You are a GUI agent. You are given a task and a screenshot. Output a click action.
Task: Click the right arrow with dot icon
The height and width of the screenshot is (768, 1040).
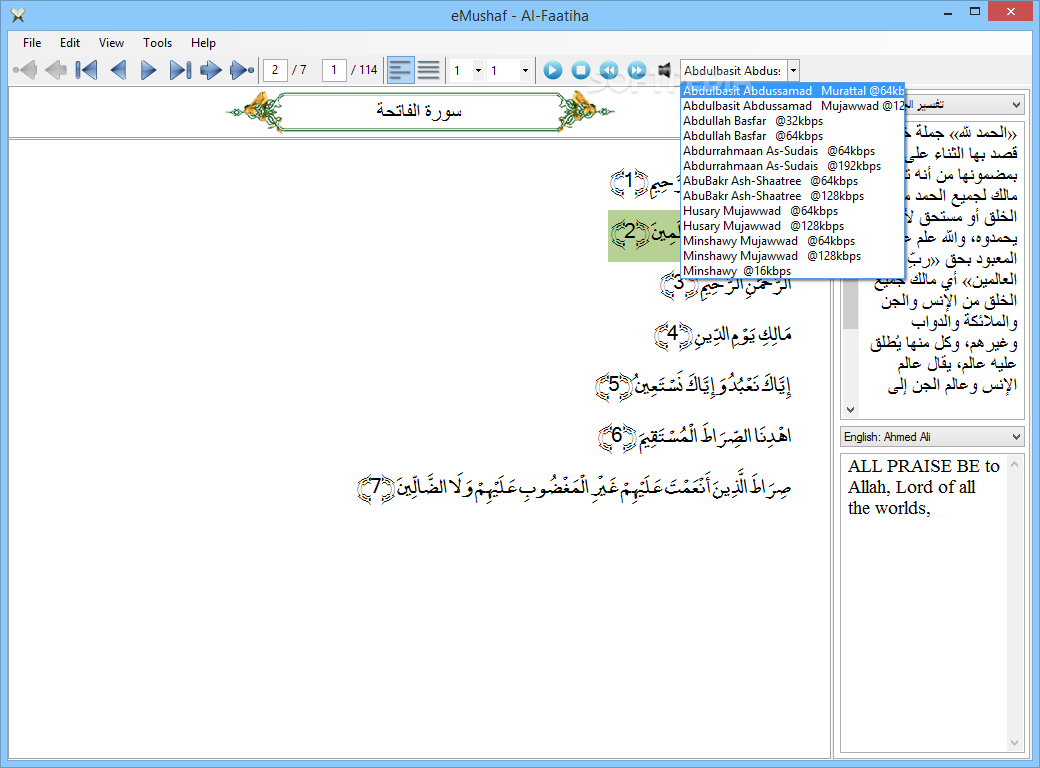click(241, 70)
